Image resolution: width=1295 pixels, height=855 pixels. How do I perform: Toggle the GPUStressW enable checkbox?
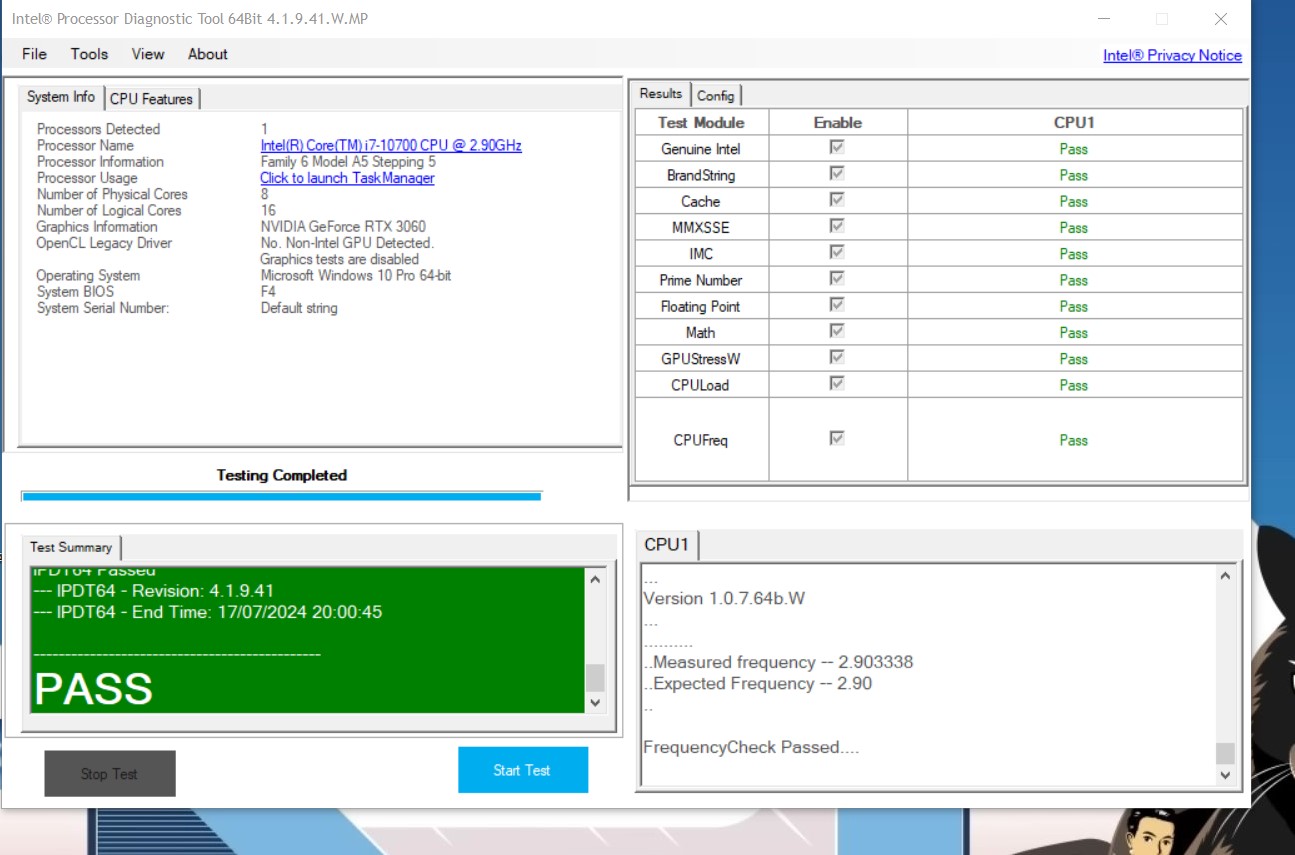pyautogui.click(x=837, y=358)
